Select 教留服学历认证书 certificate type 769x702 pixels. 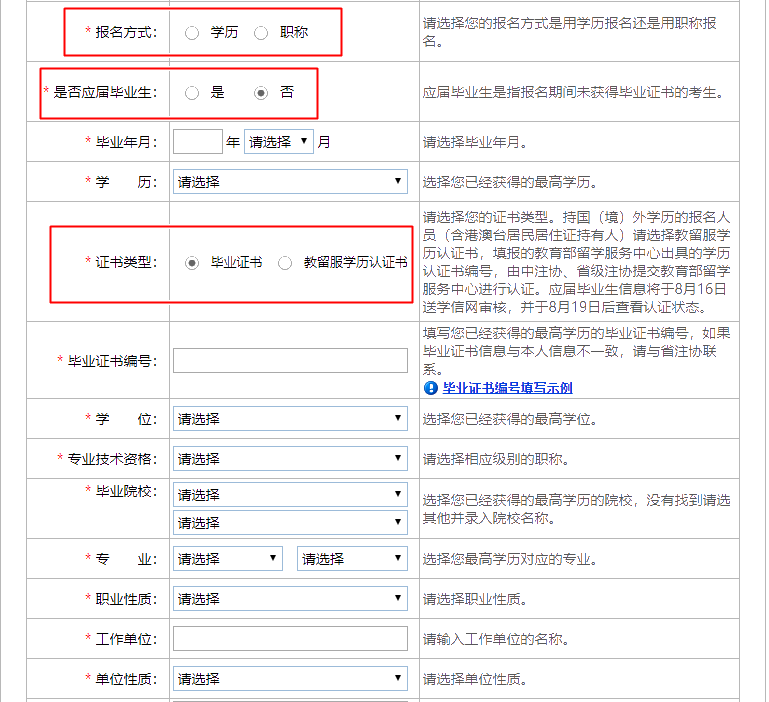[285, 263]
